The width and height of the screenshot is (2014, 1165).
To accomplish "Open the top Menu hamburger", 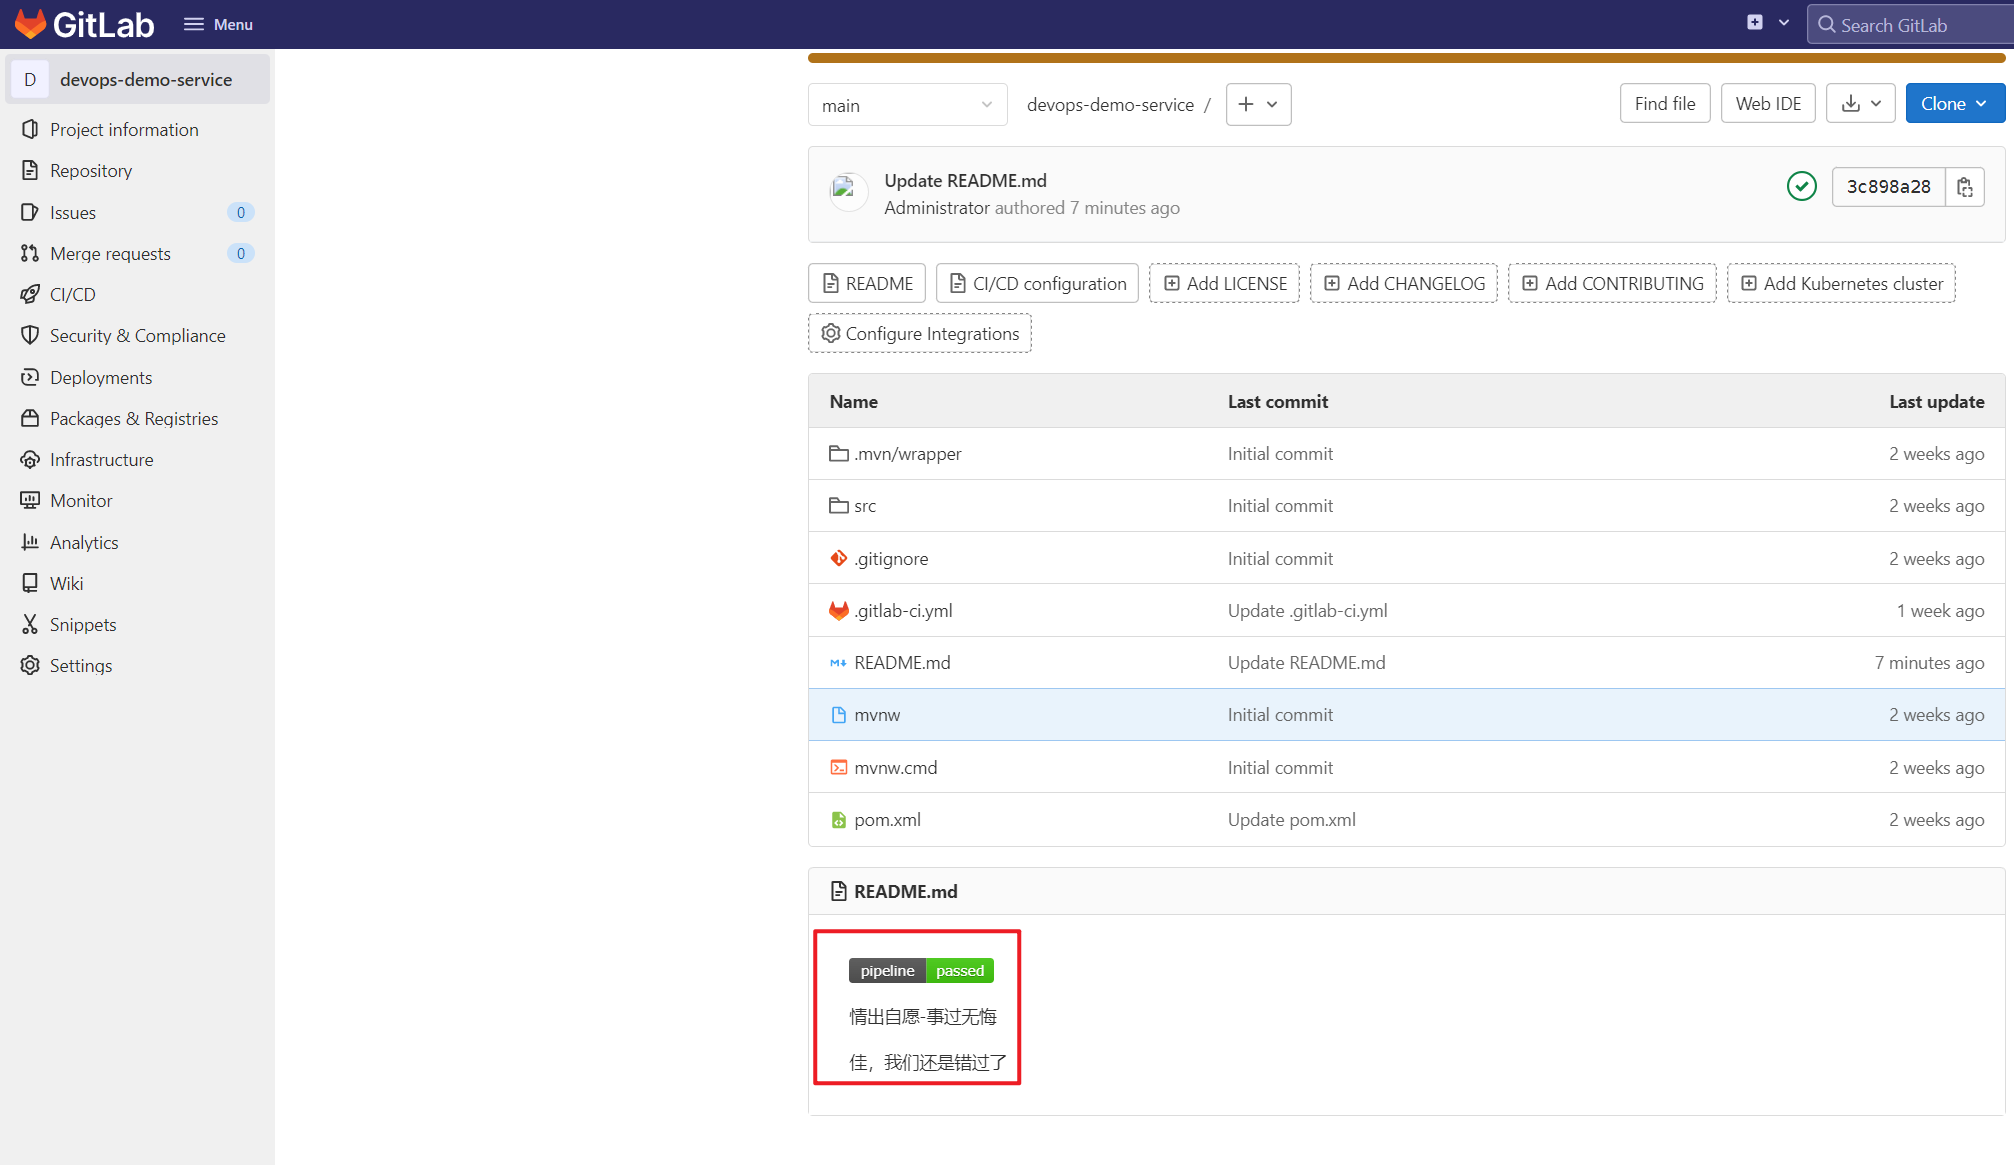I will point(218,24).
